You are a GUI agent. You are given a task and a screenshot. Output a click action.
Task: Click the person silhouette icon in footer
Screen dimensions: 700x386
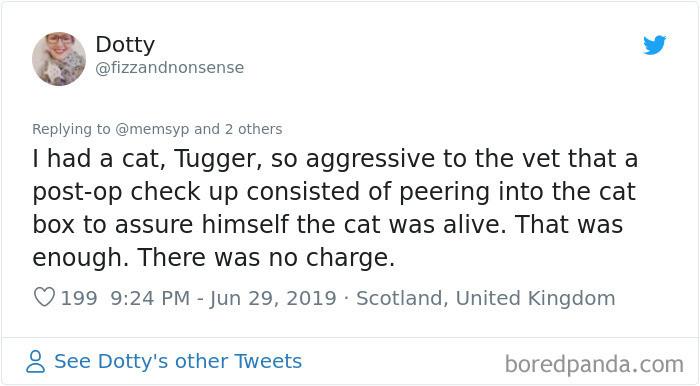[35, 361]
